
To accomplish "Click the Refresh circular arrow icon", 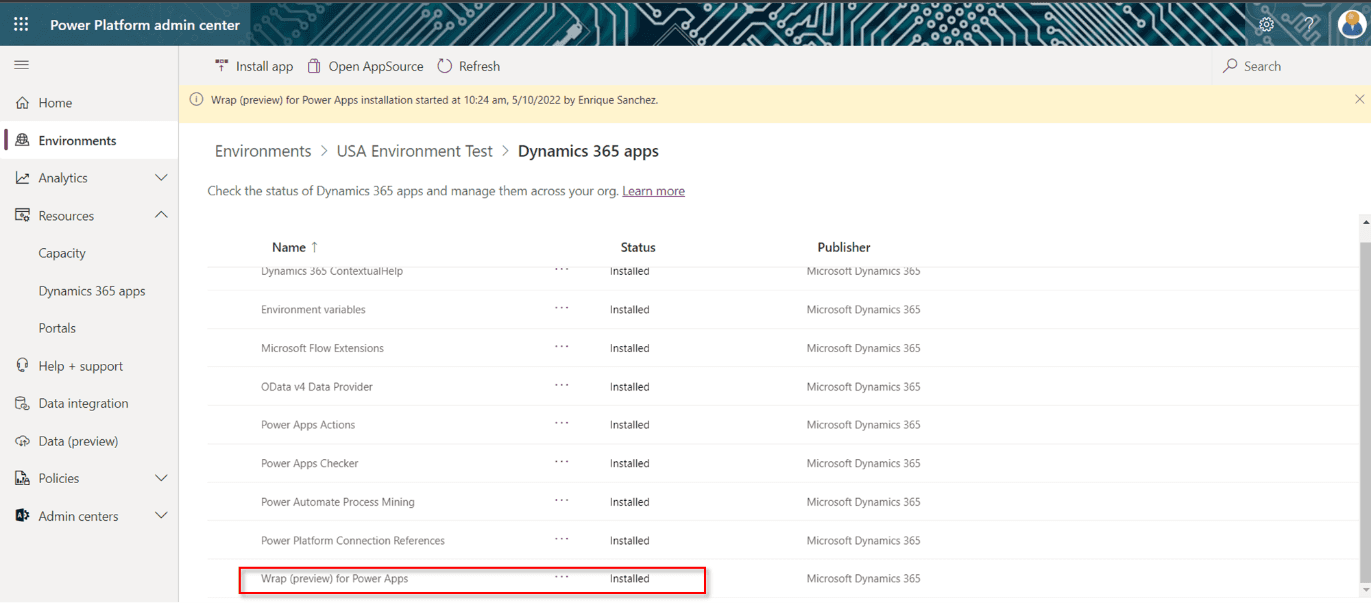I will pyautogui.click(x=445, y=66).
